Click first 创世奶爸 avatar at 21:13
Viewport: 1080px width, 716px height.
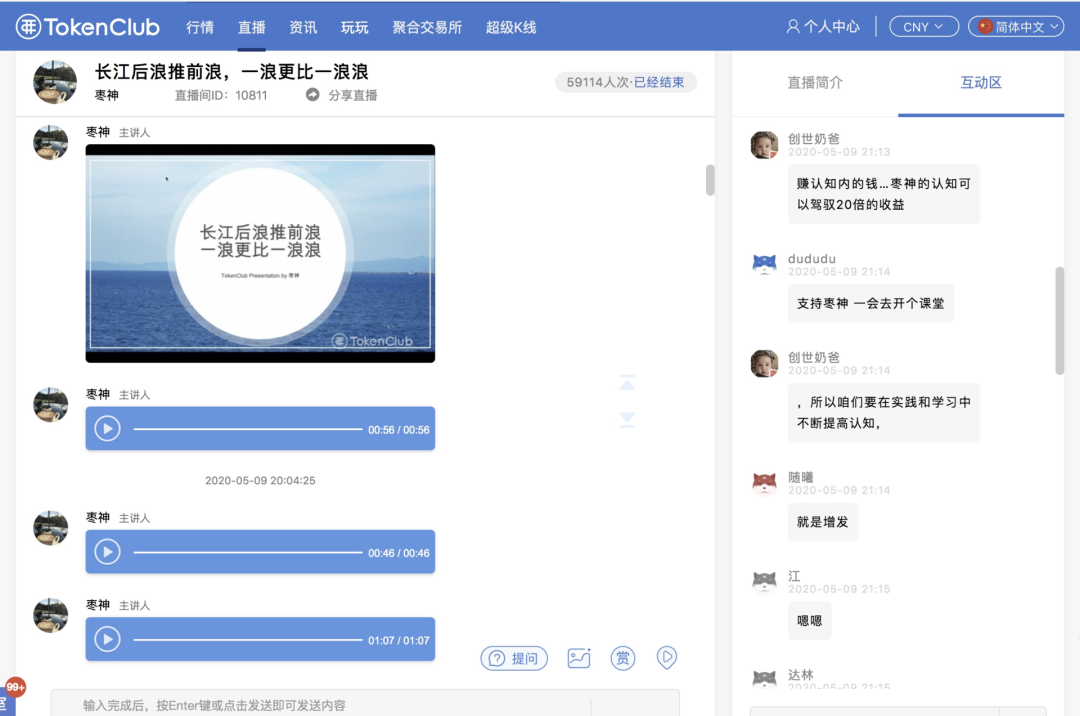pyautogui.click(x=764, y=145)
